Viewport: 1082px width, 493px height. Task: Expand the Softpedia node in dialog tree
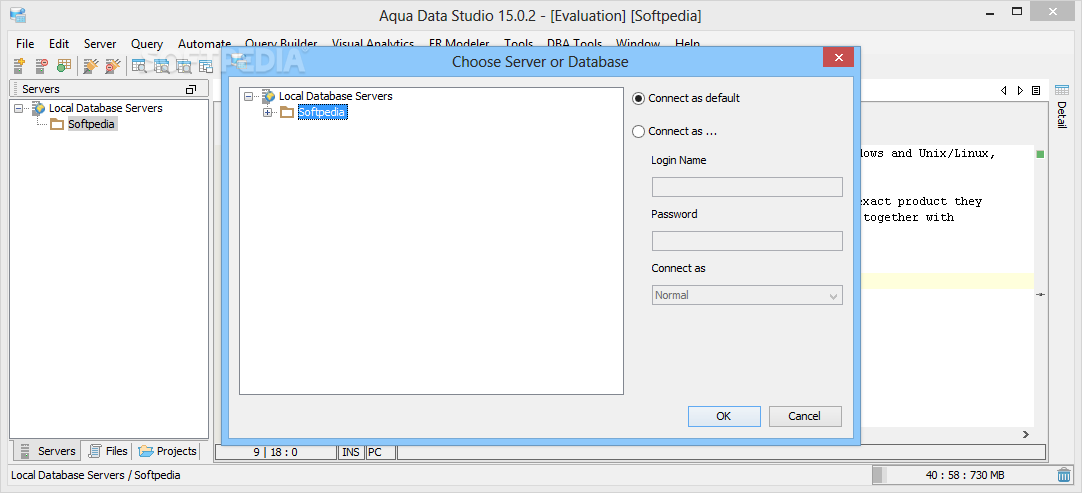pos(268,113)
